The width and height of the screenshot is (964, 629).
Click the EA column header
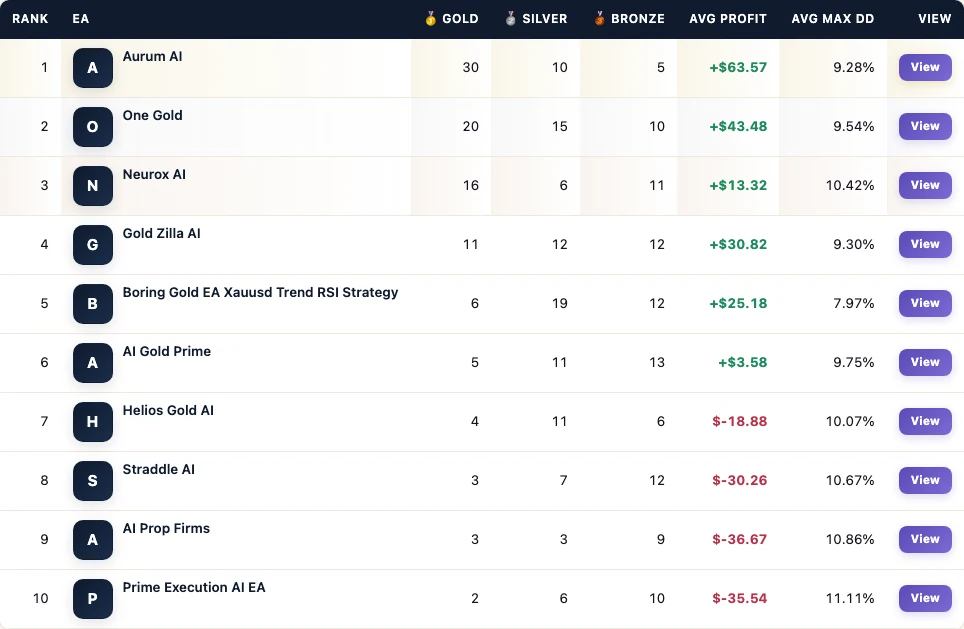pyautogui.click(x=81, y=19)
